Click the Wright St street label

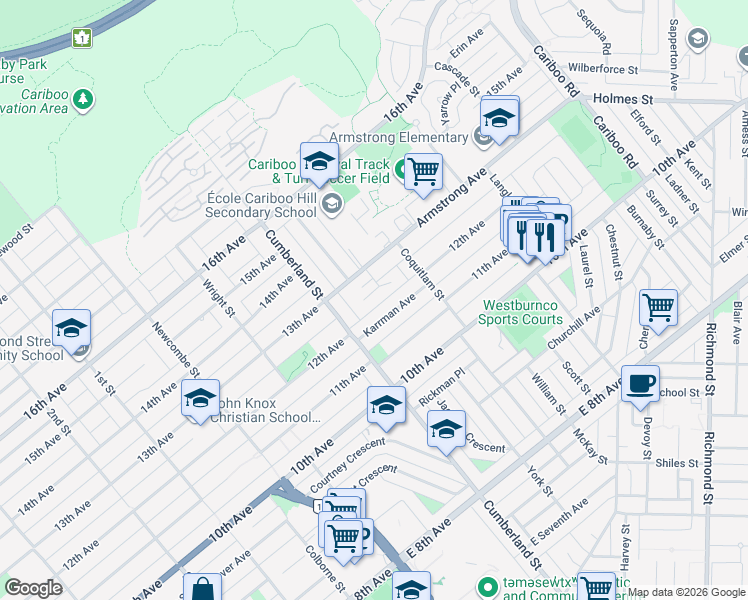(219, 299)
